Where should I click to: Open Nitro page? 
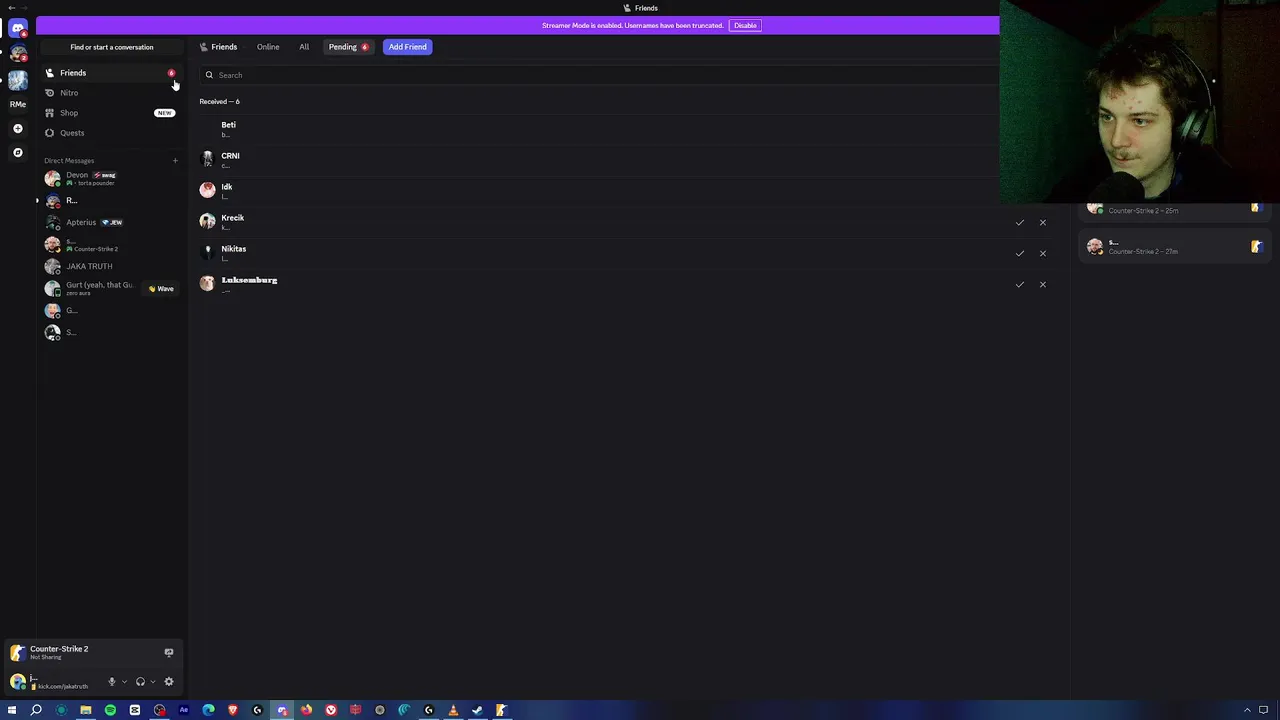[111, 93]
